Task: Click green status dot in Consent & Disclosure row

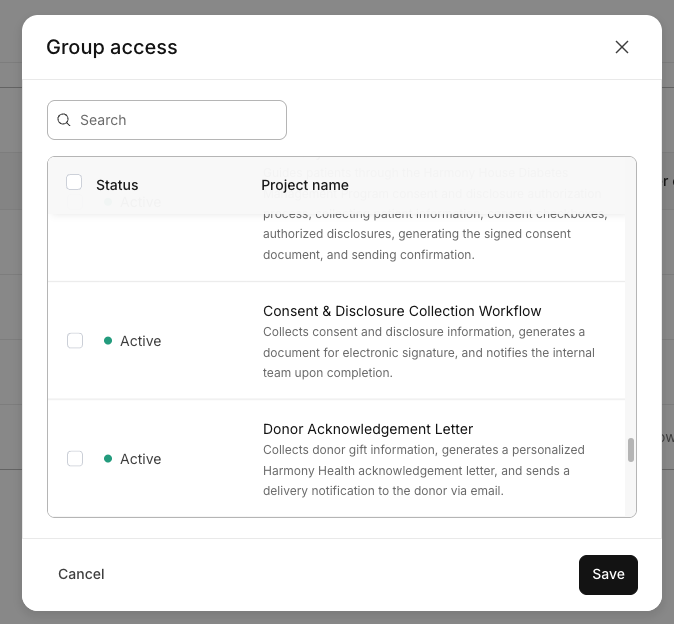Action: click(108, 341)
